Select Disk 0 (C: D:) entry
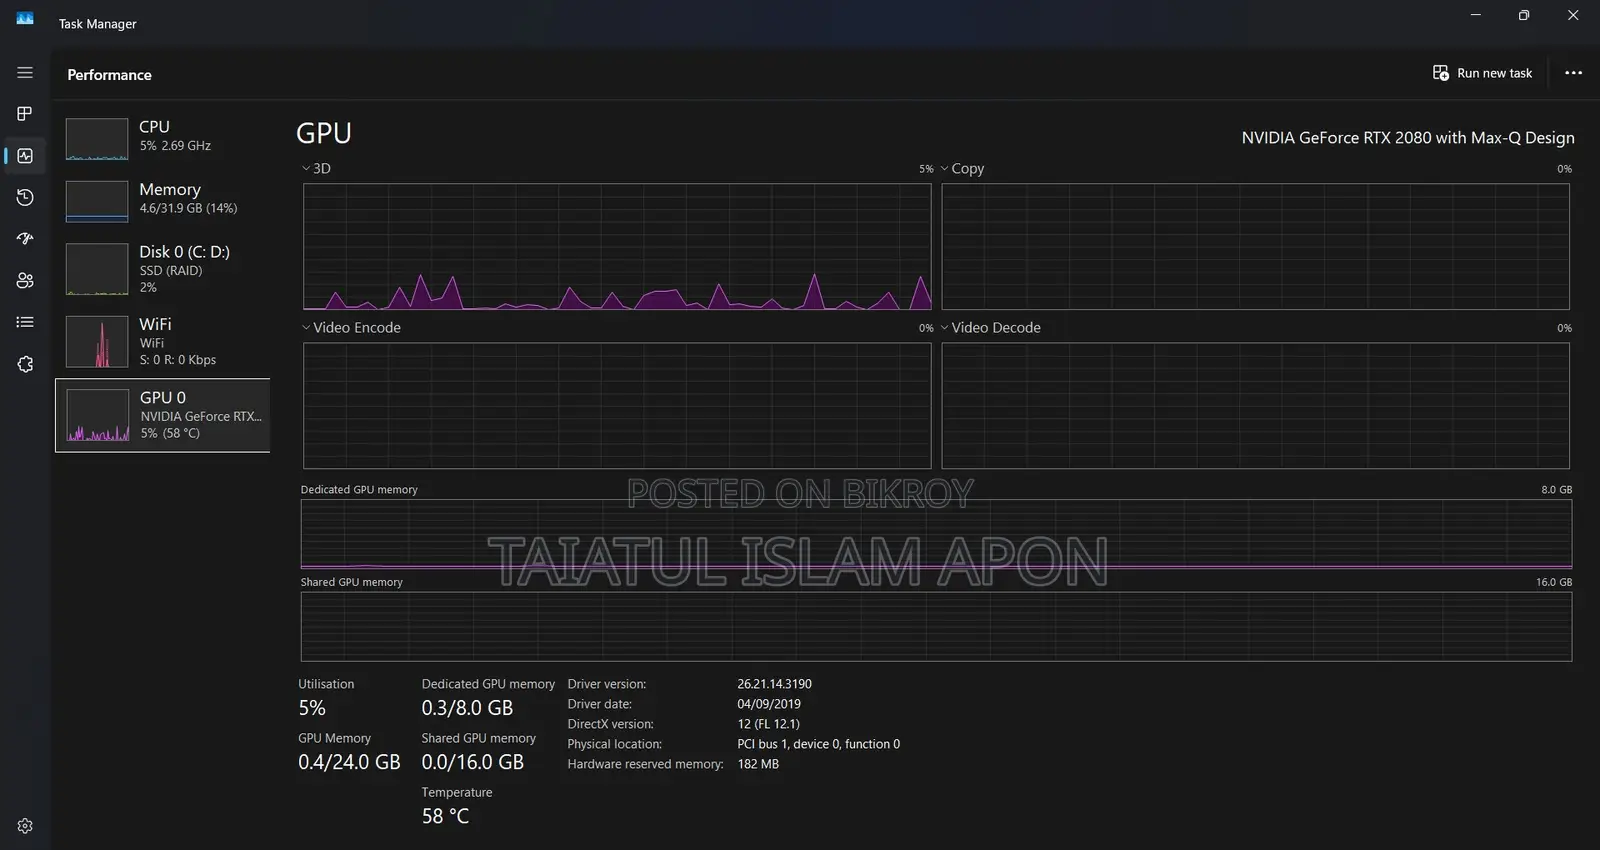The height and width of the screenshot is (850, 1600). pos(162,268)
